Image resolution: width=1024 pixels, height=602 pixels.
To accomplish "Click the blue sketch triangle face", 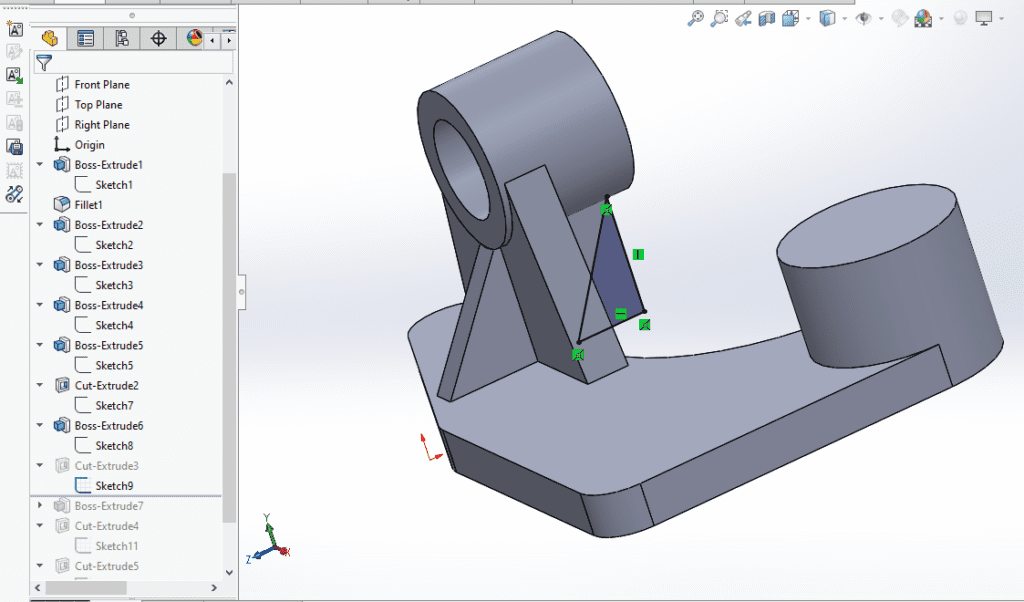I will tap(616, 271).
